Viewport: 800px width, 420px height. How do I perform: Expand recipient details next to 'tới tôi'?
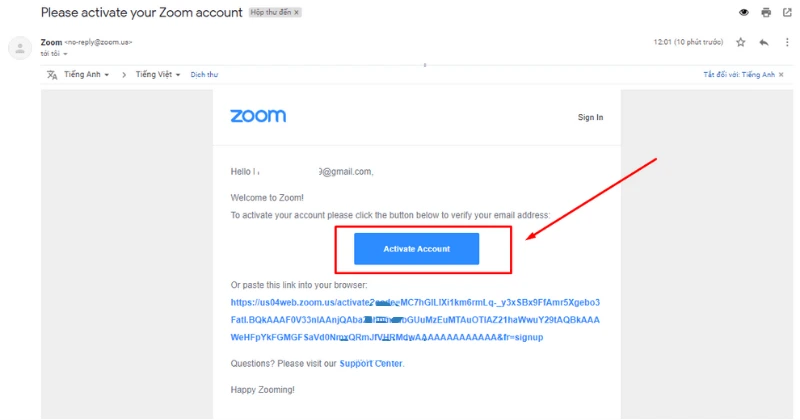tap(66, 53)
